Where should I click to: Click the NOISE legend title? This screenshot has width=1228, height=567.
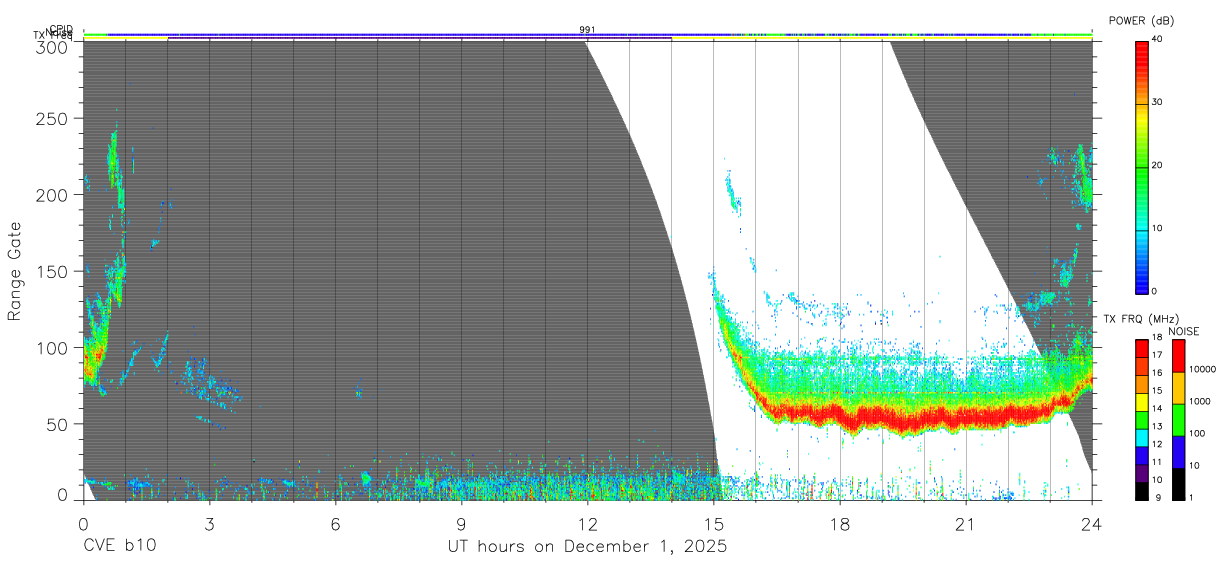(1183, 331)
